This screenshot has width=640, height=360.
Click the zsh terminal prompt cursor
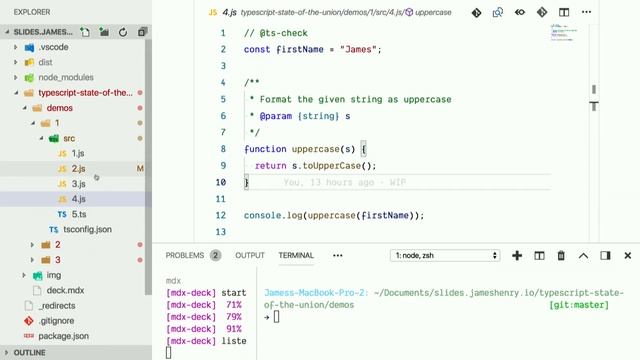[276, 316]
